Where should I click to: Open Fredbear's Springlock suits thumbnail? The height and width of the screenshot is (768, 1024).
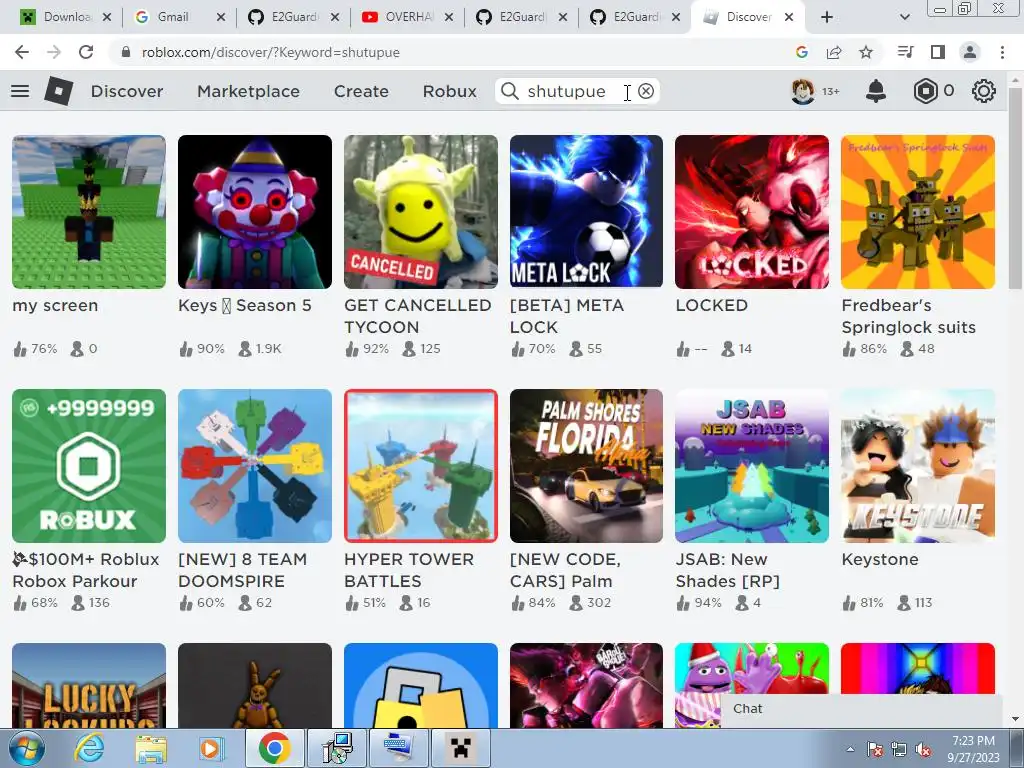tap(918, 212)
